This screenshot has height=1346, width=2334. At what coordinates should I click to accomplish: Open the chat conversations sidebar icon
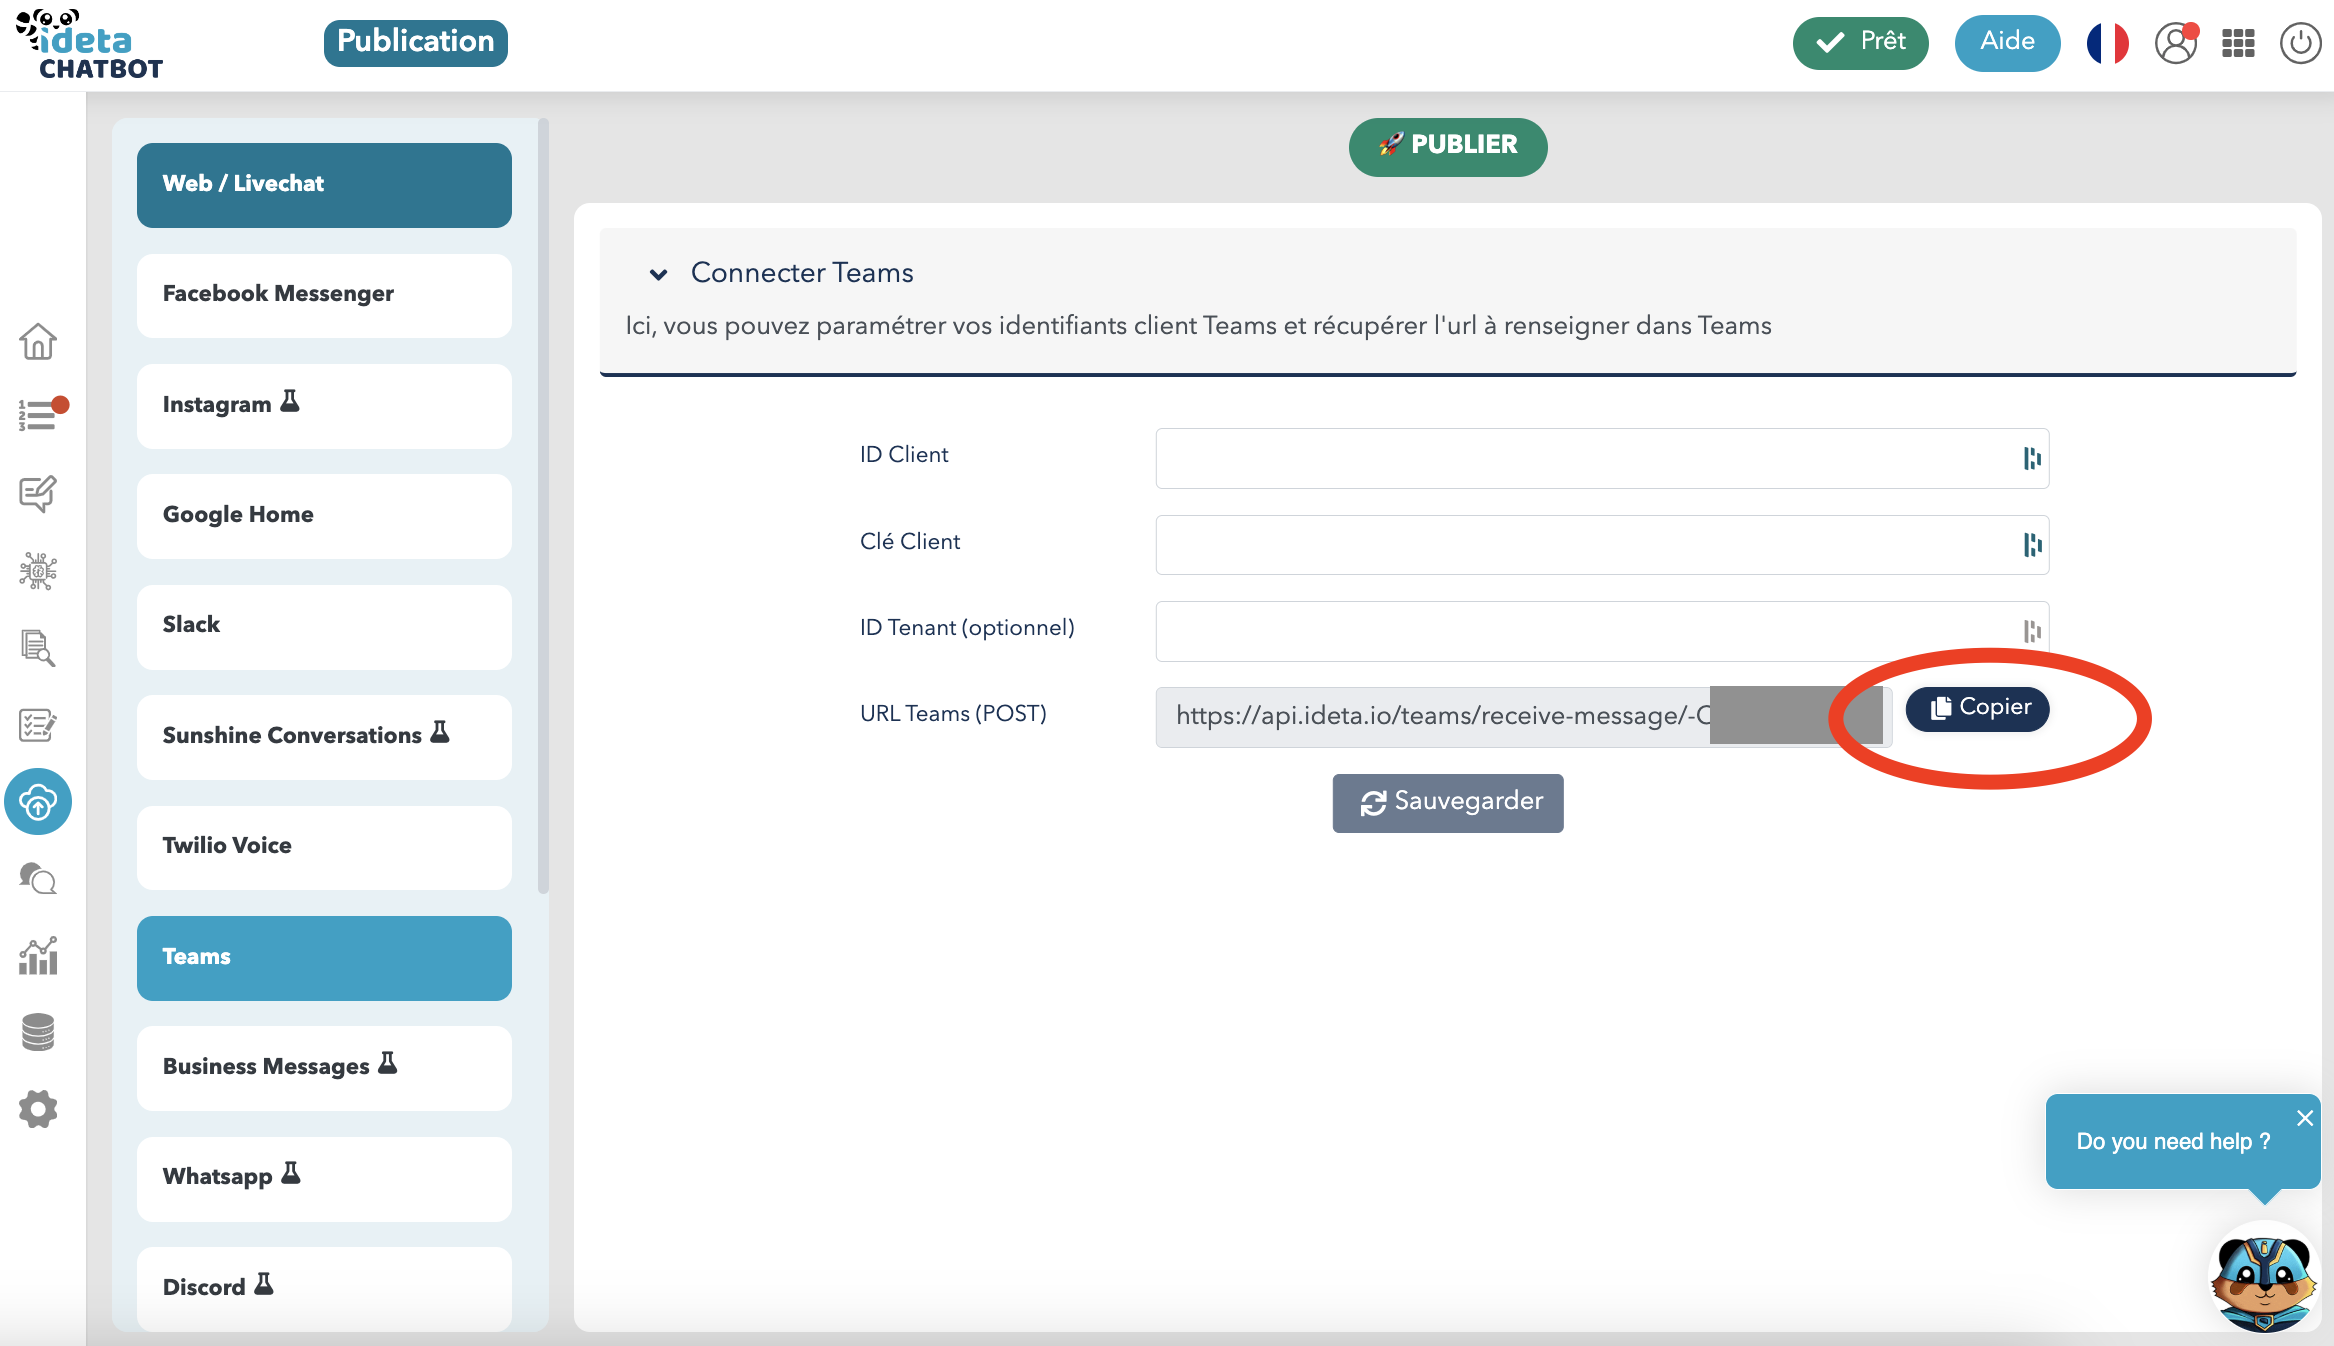pyautogui.click(x=38, y=878)
